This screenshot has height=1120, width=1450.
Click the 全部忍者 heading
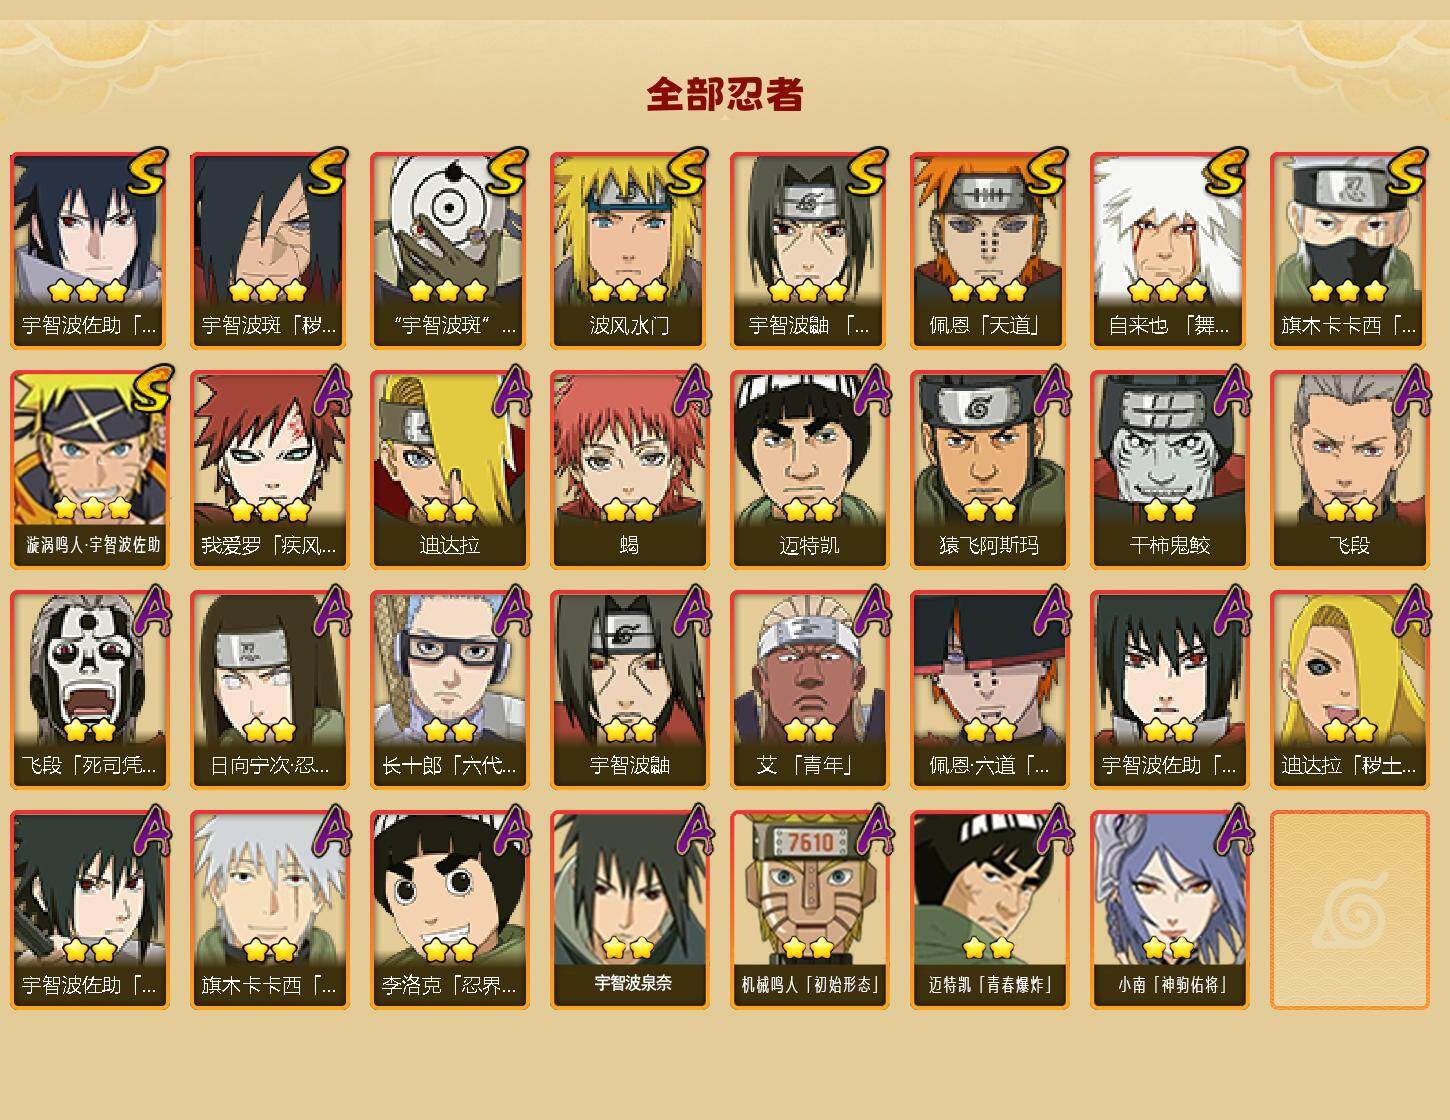tap(725, 95)
